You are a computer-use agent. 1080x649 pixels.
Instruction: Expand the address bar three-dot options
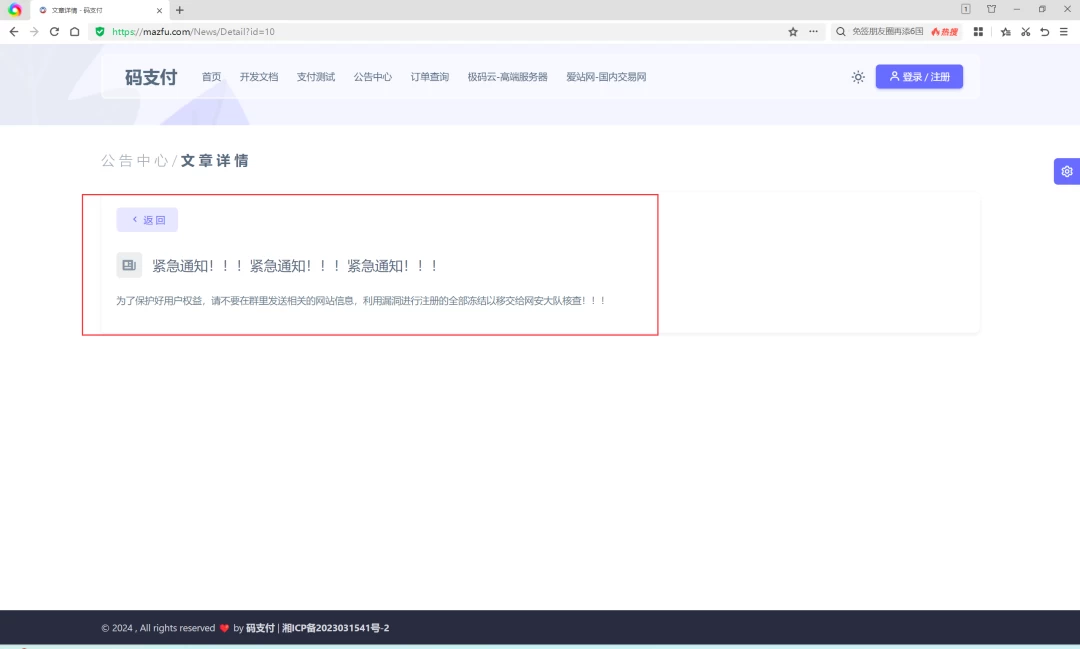[813, 32]
